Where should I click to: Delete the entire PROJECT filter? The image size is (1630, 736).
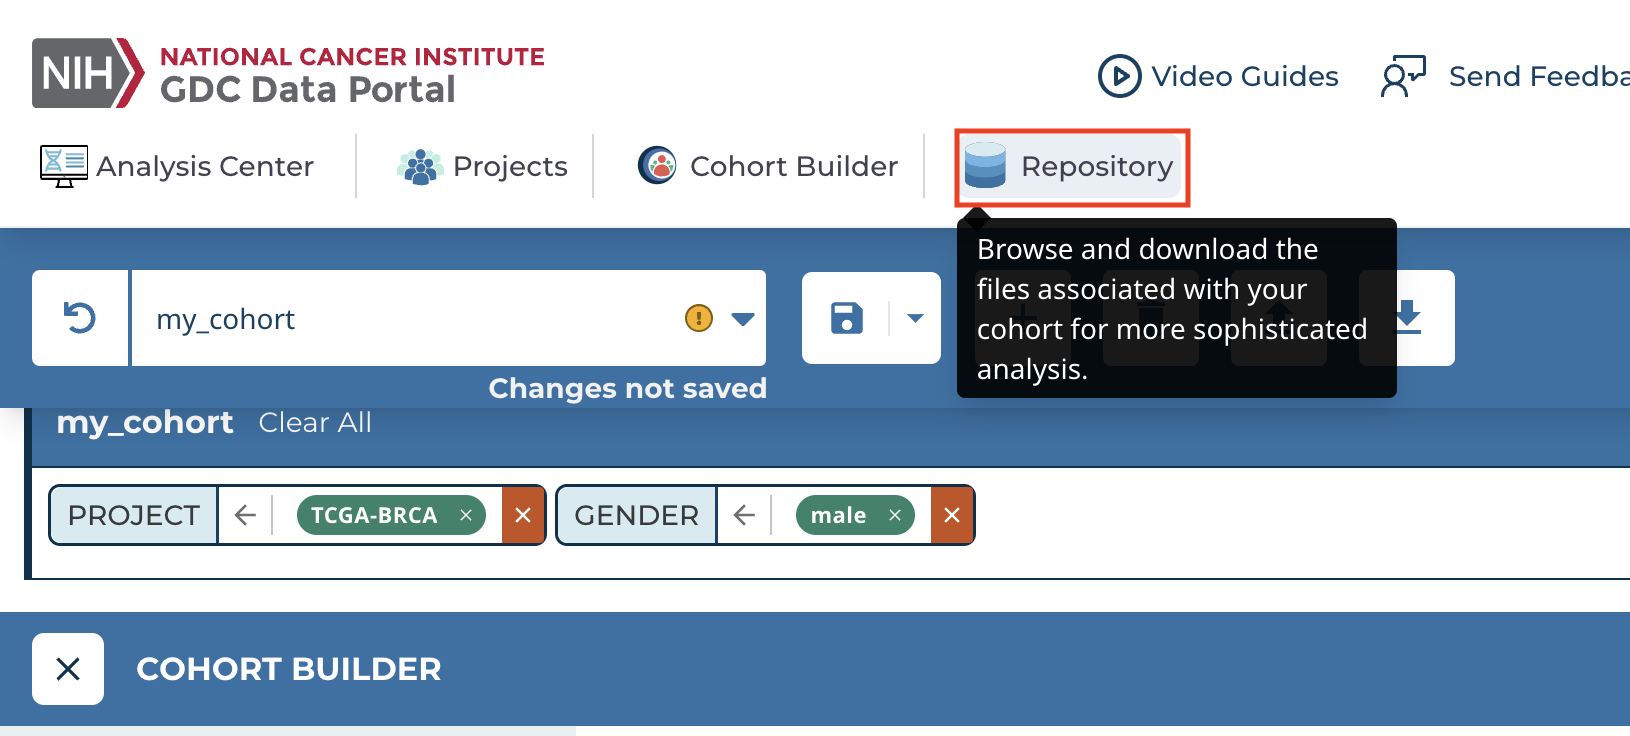click(x=523, y=515)
